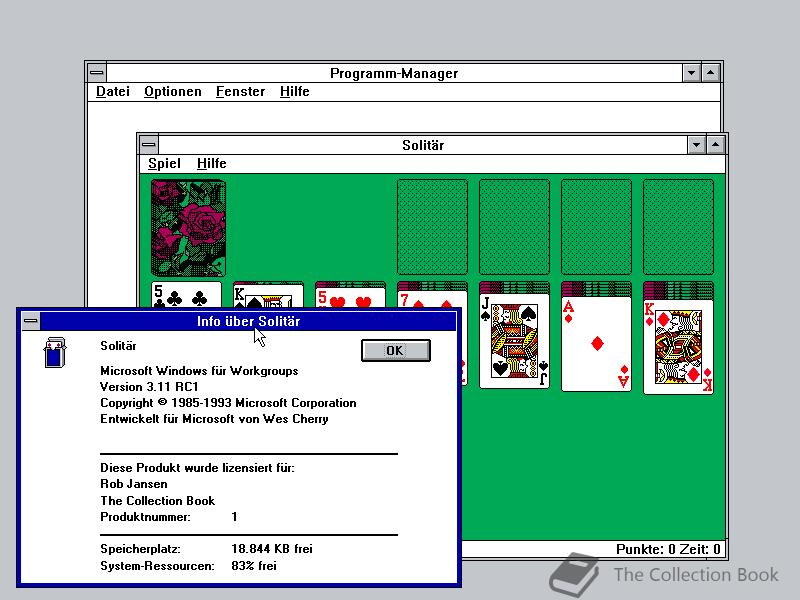This screenshot has height=600, width=800.
Task: Select the king of diamonds card
Action: (x=679, y=347)
